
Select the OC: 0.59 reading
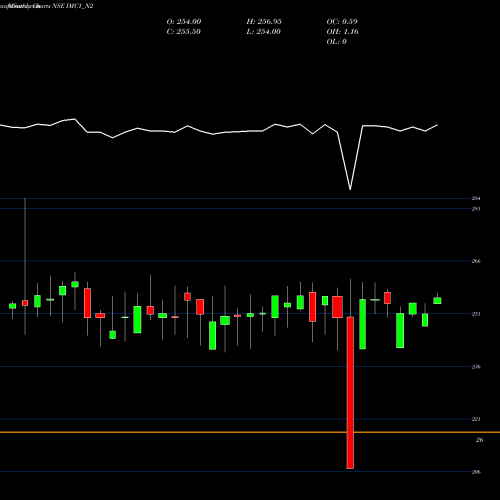pyautogui.click(x=342, y=22)
